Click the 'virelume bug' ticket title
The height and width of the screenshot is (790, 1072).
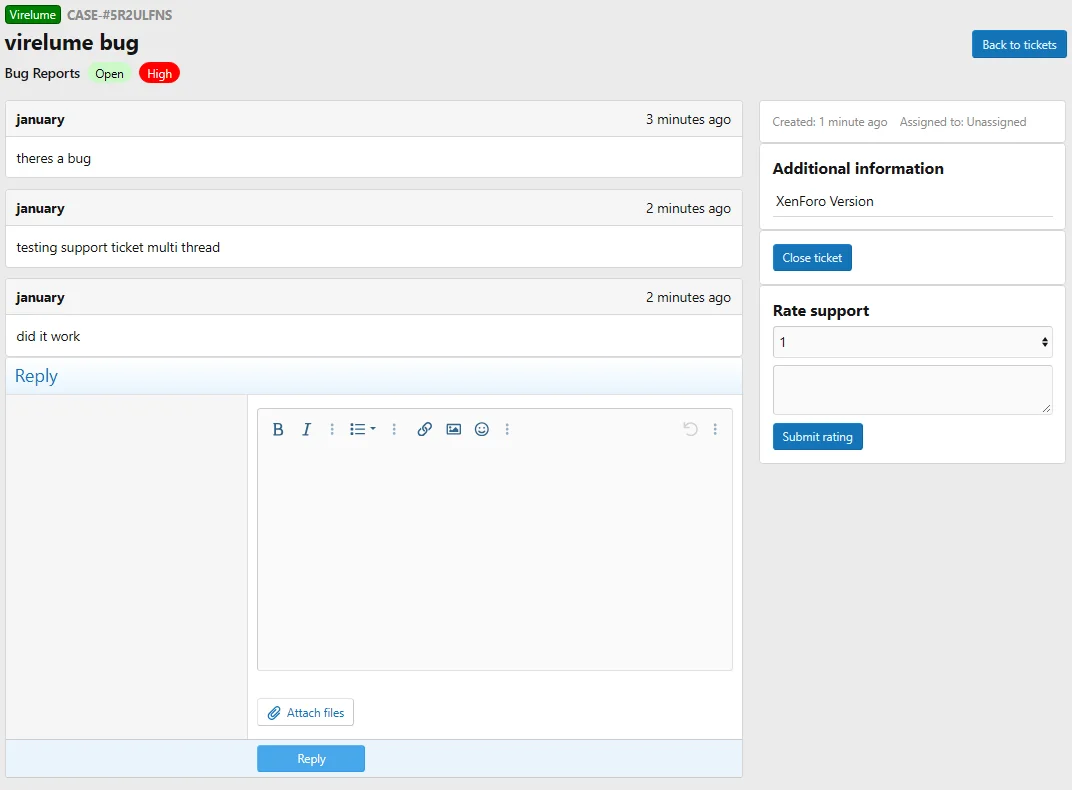coord(72,43)
